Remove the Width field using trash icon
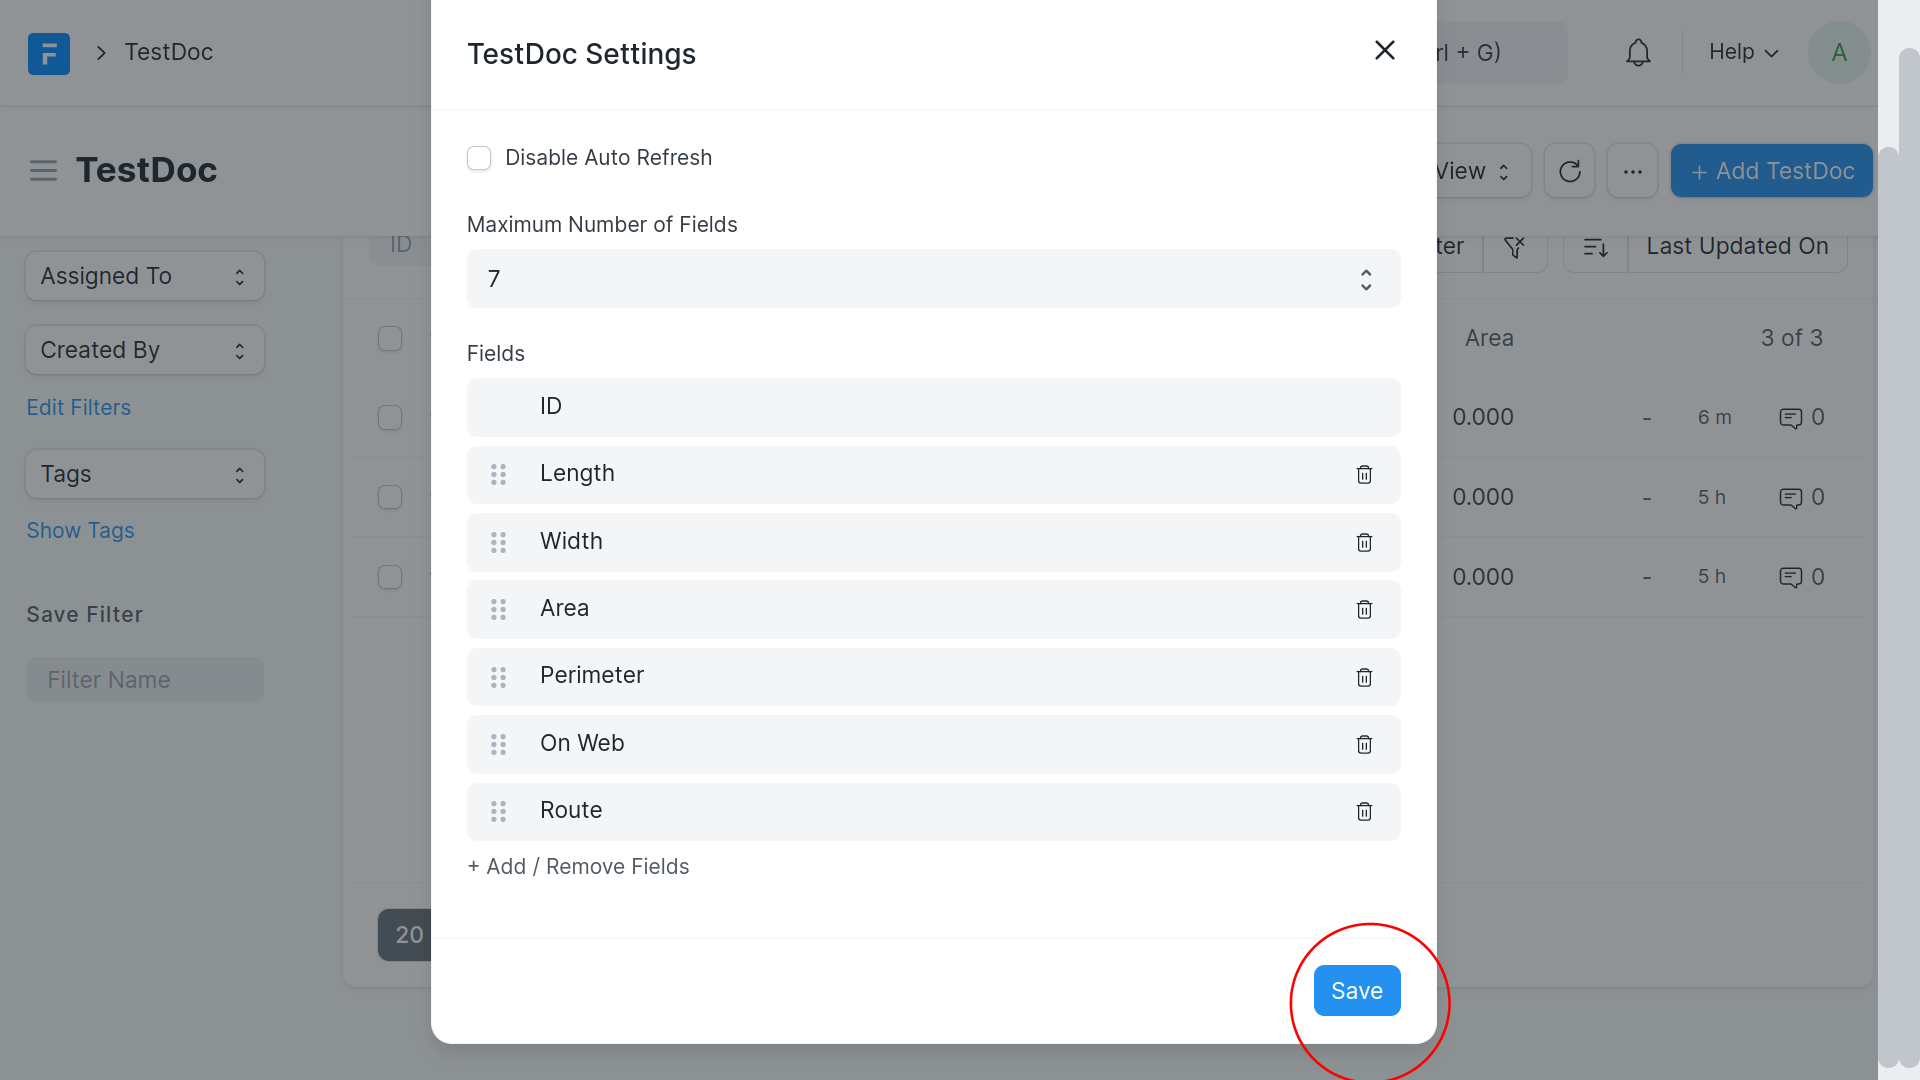 pos(1364,542)
